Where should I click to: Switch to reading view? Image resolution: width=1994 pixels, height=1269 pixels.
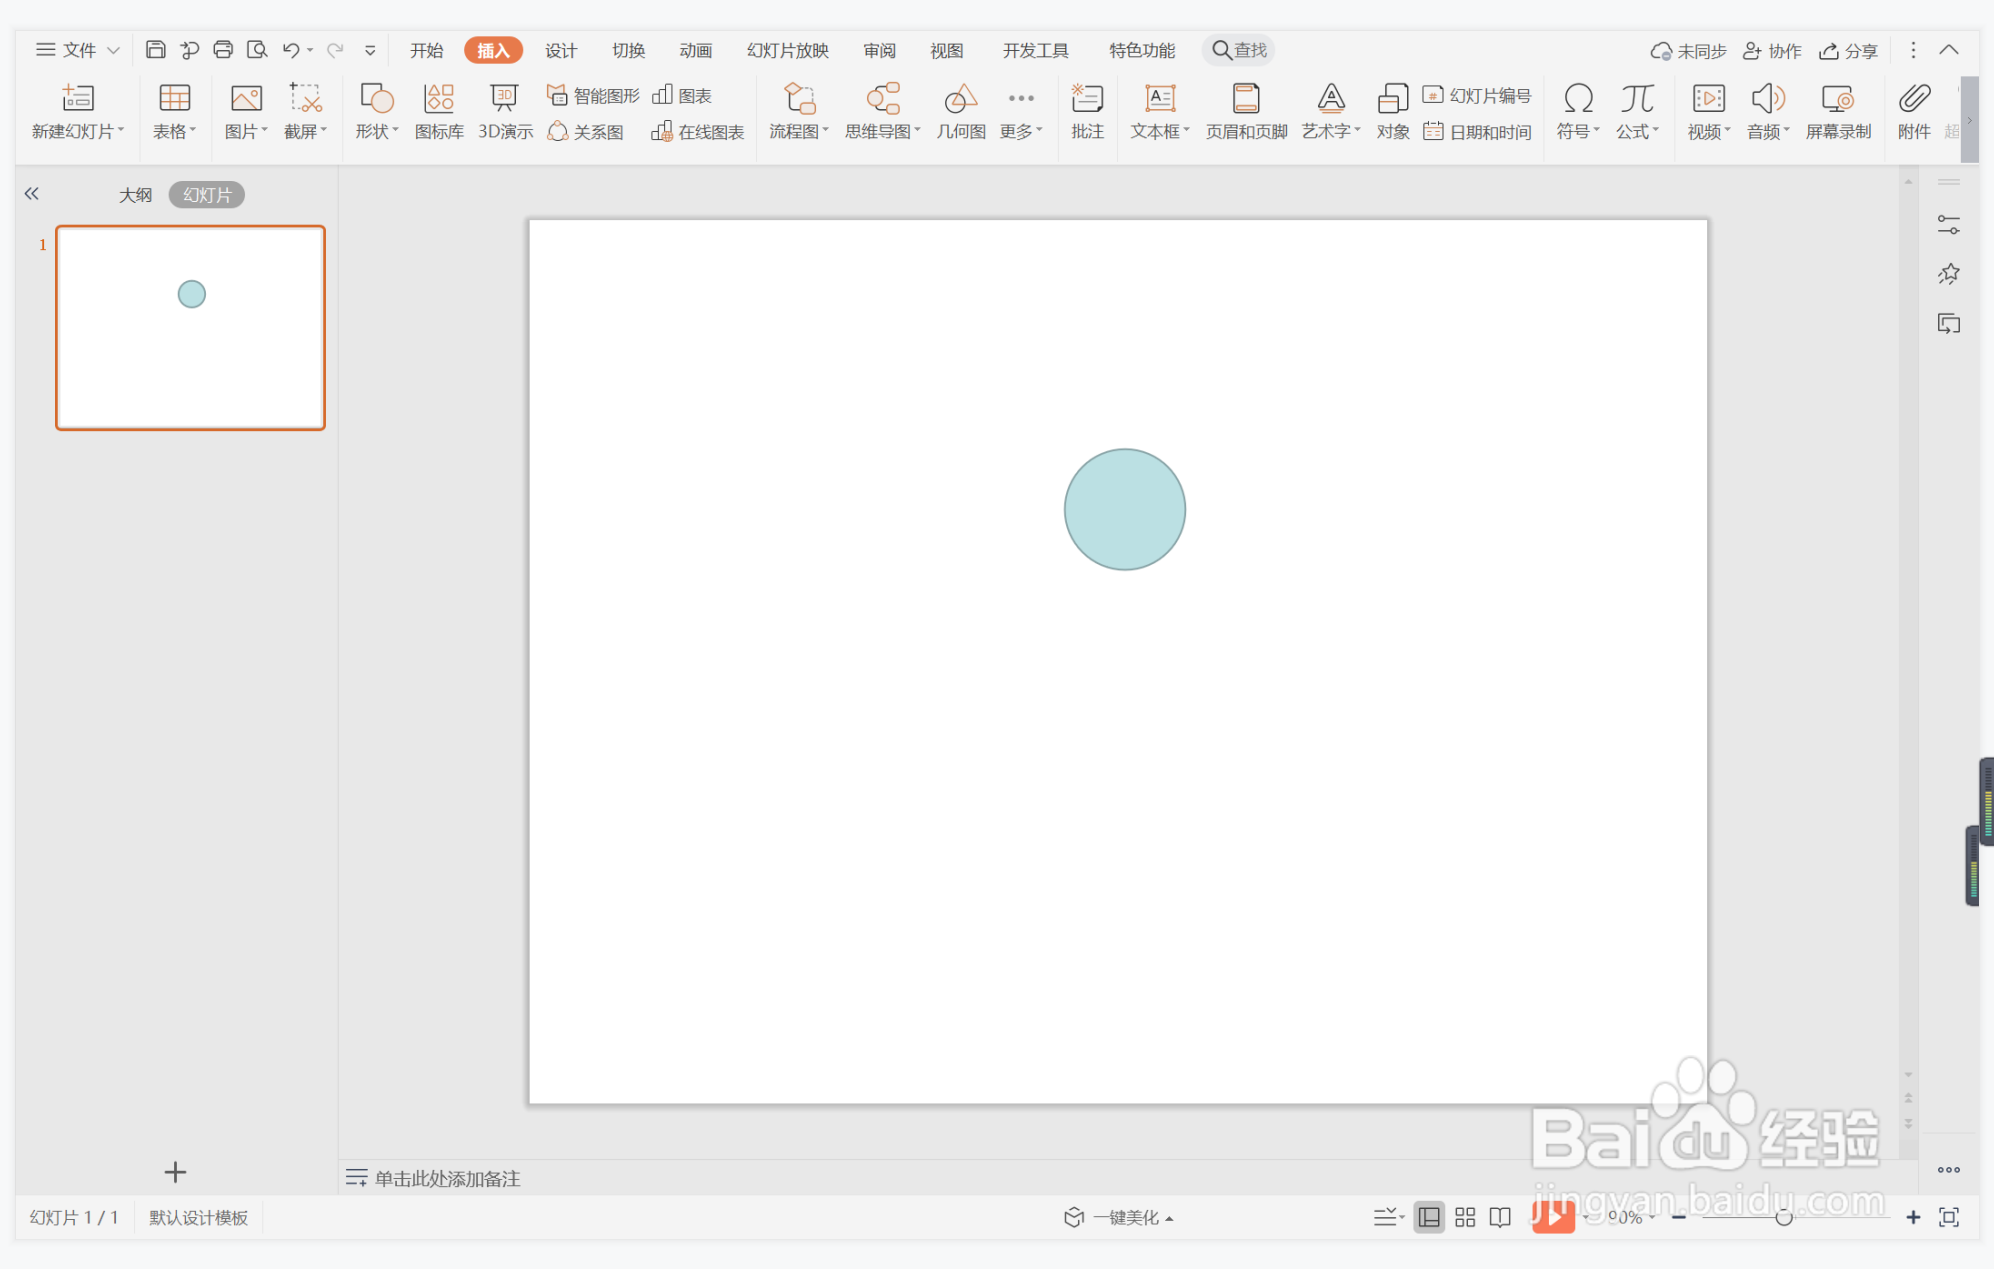point(1500,1217)
